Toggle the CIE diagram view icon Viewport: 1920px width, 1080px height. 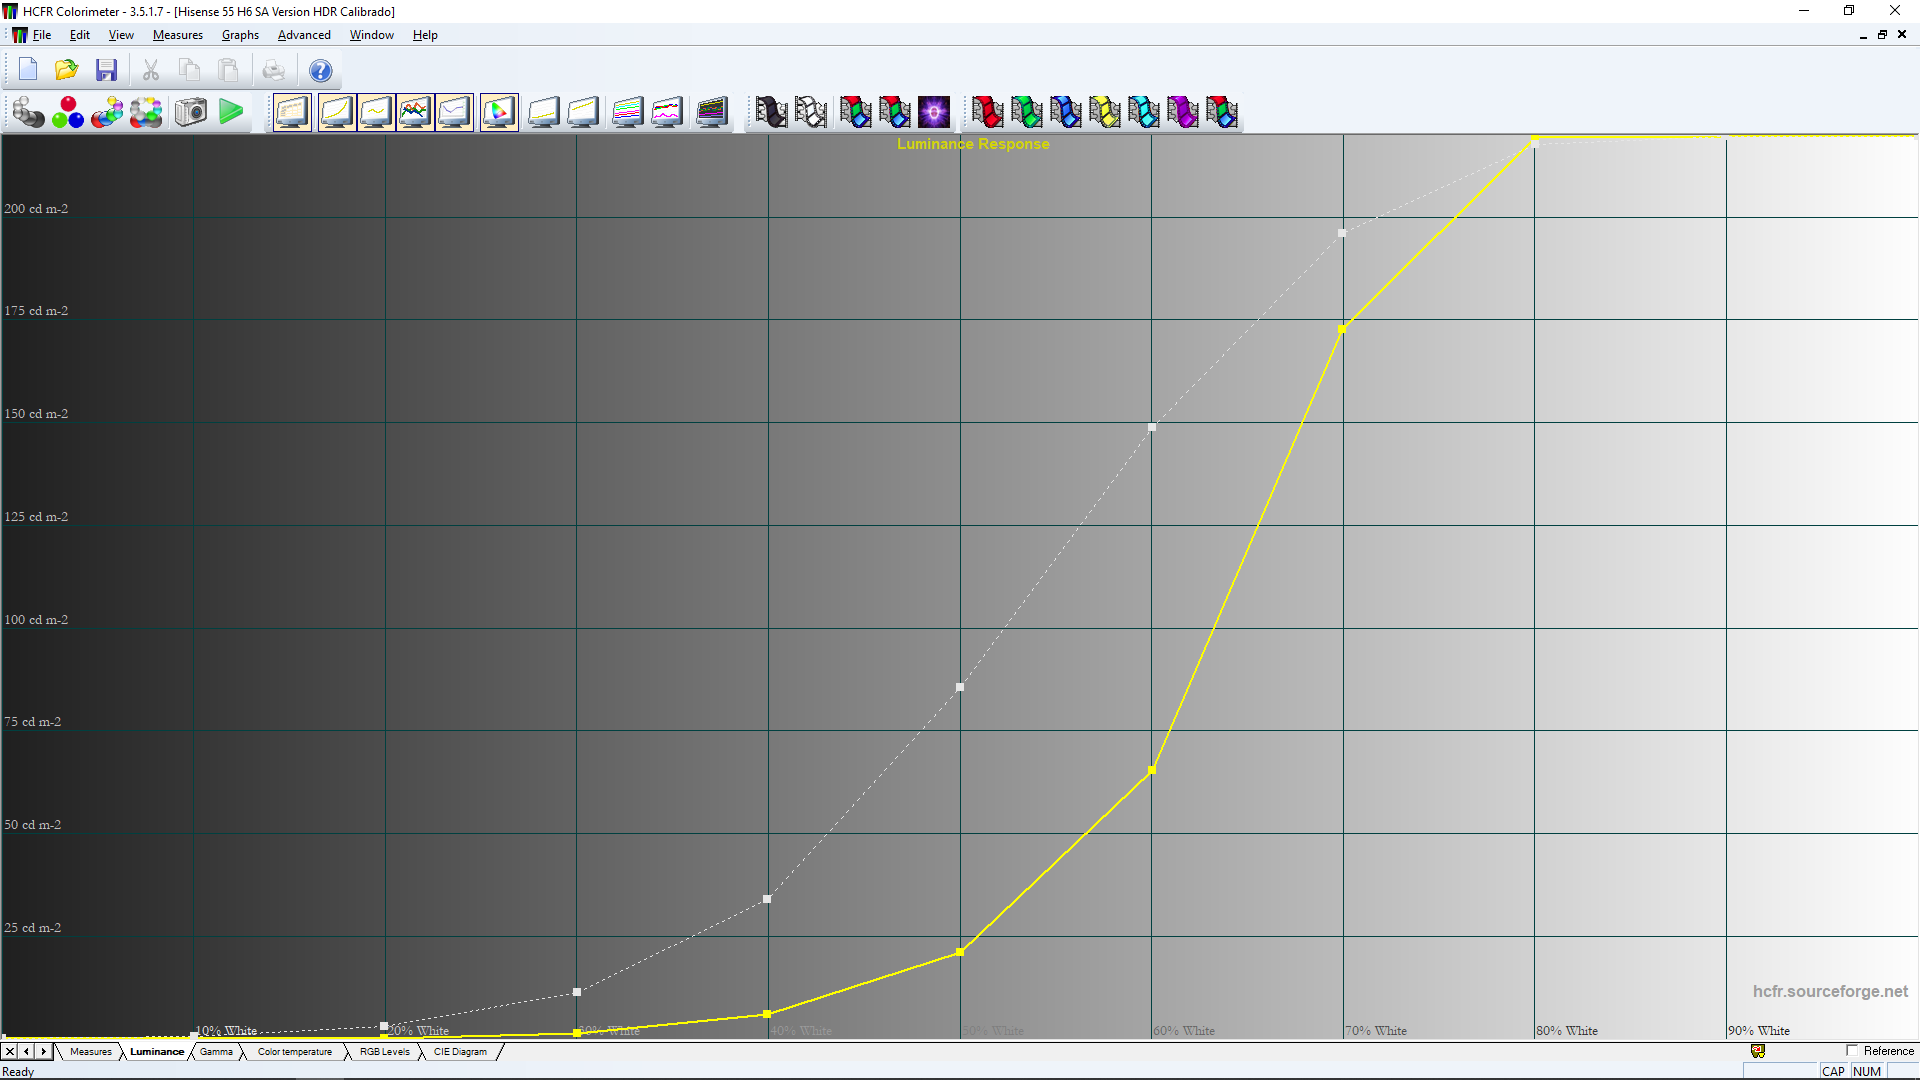(x=498, y=112)
